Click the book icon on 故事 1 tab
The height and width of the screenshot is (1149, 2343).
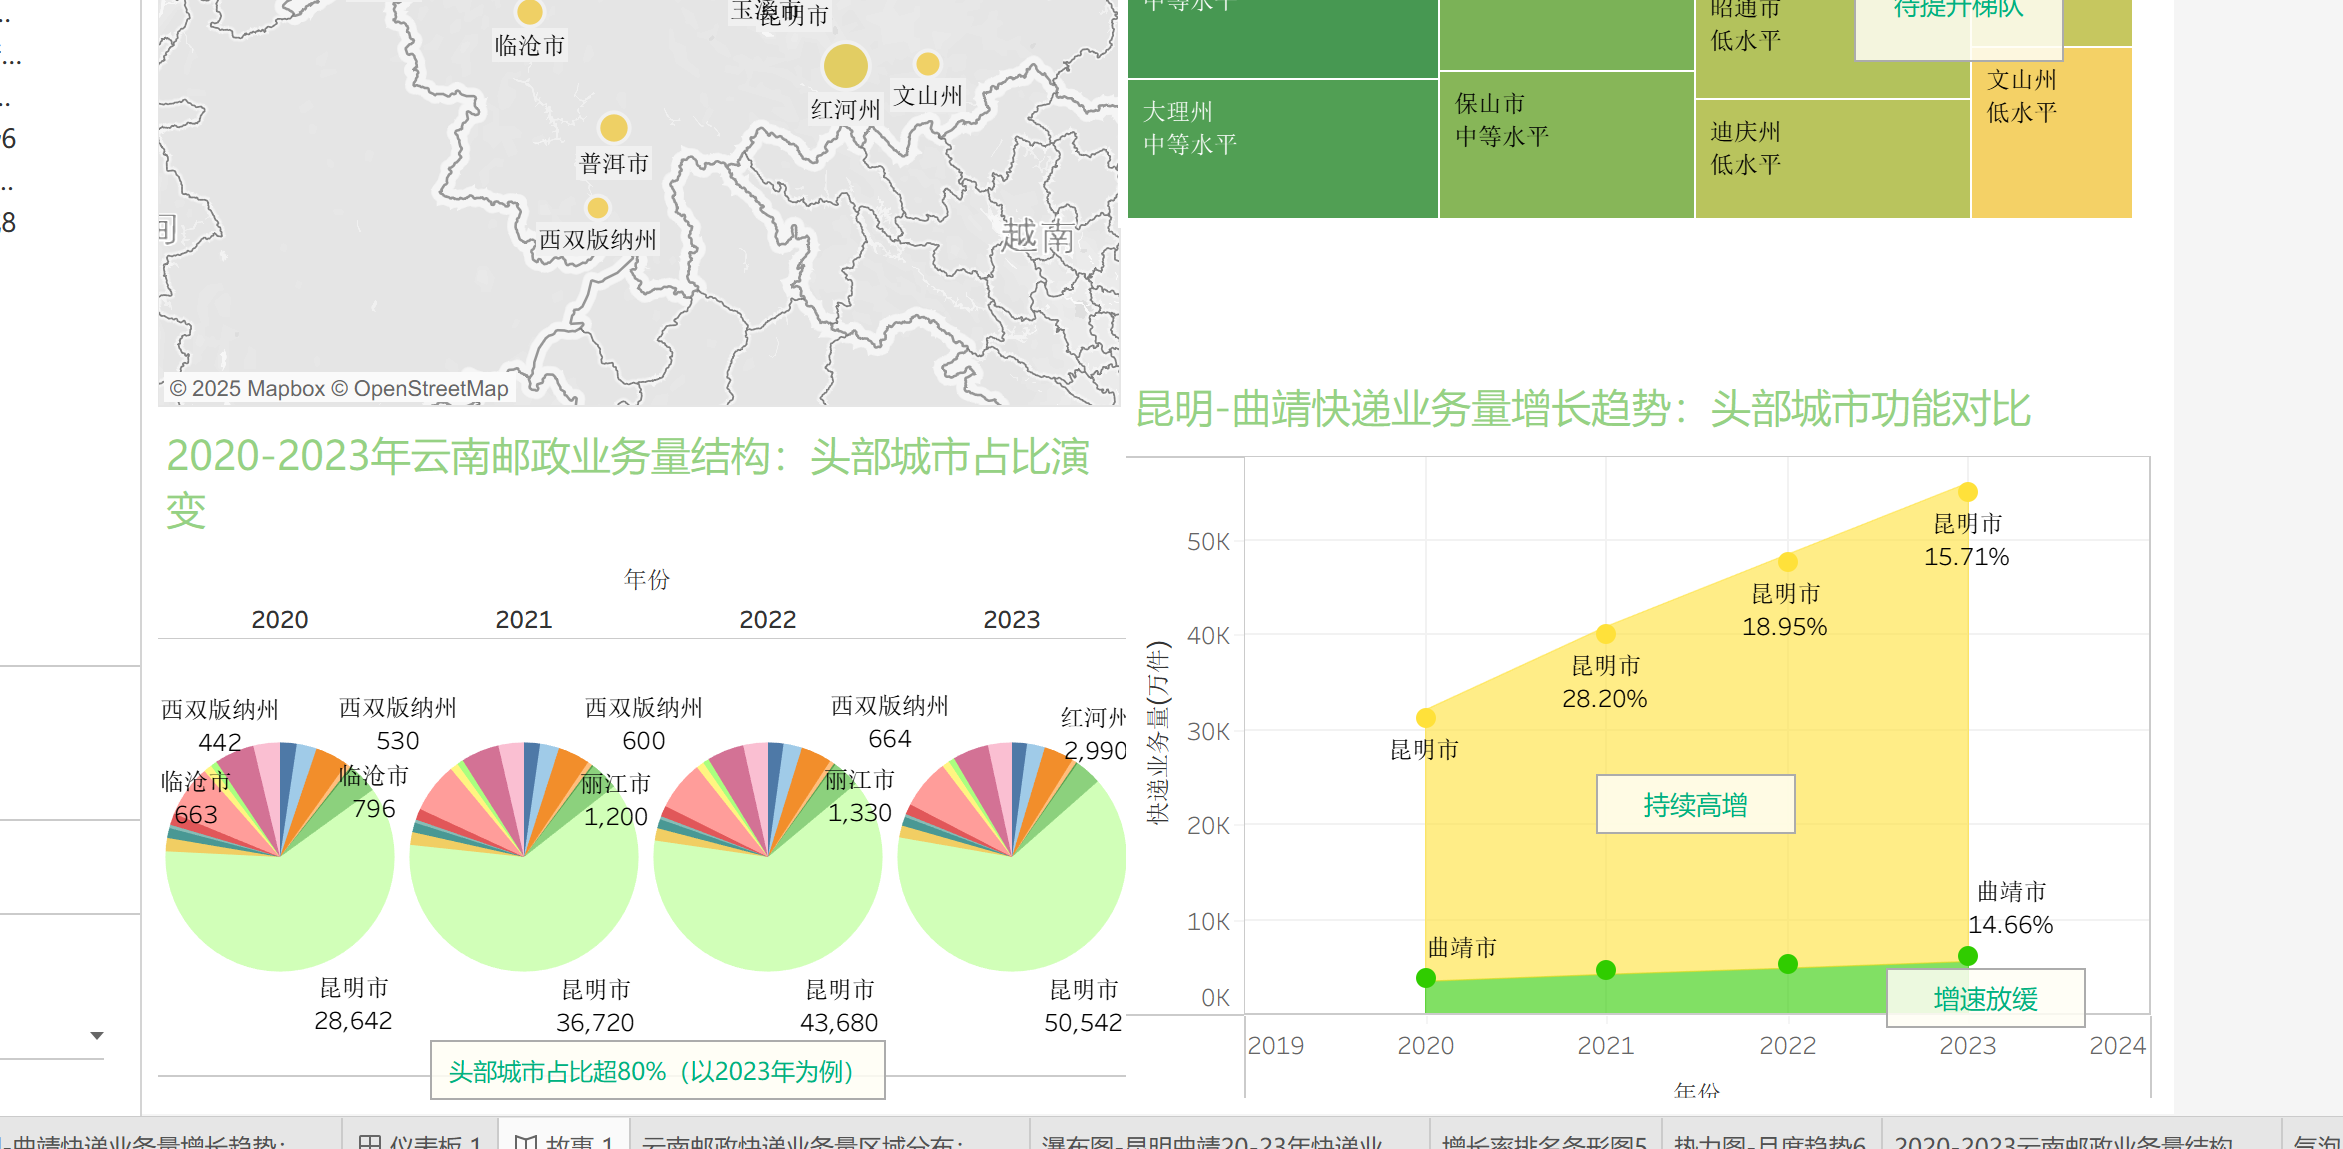pos(526,1142)
